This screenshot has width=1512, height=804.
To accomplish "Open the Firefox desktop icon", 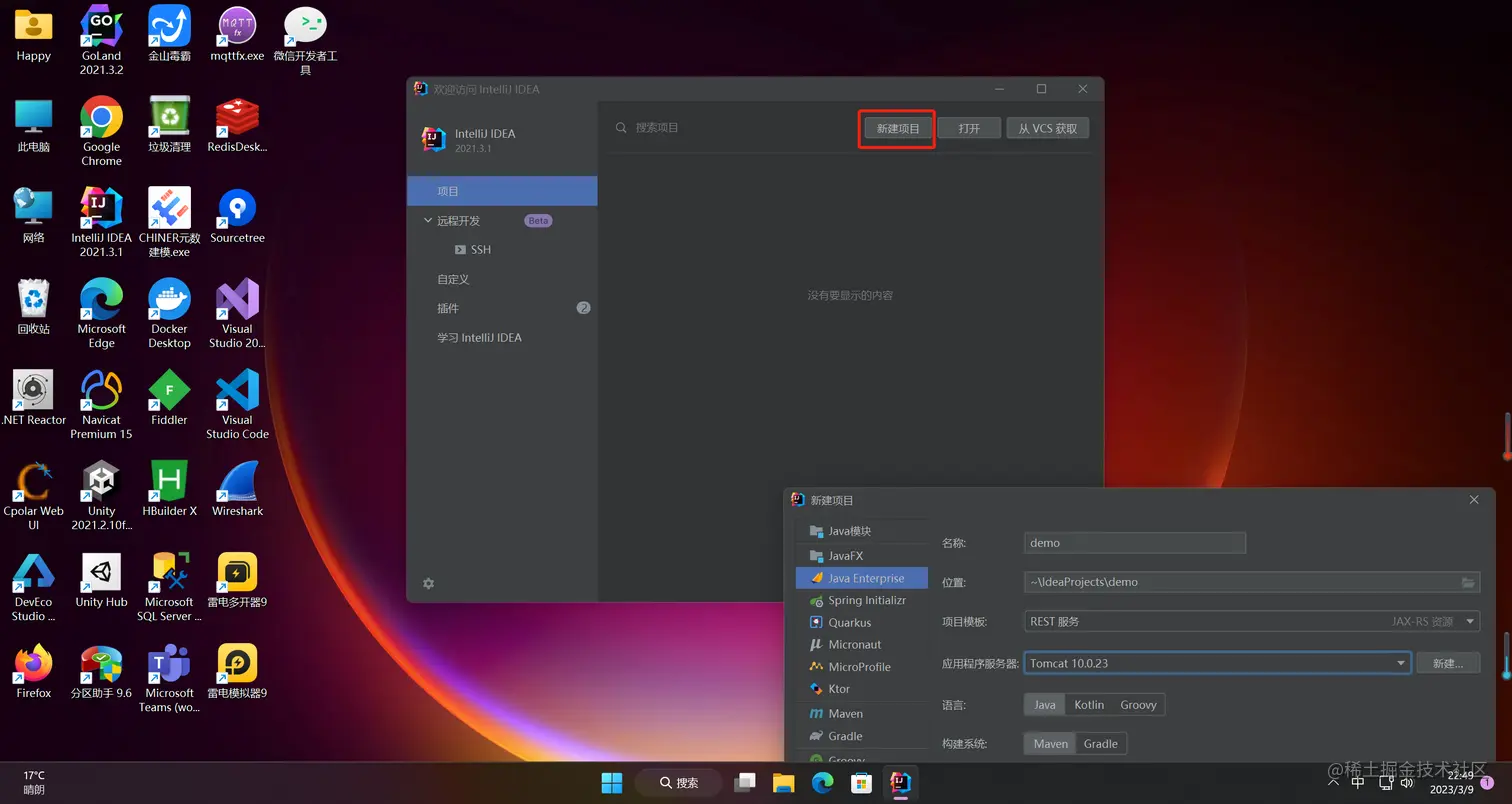I will 33,671.
